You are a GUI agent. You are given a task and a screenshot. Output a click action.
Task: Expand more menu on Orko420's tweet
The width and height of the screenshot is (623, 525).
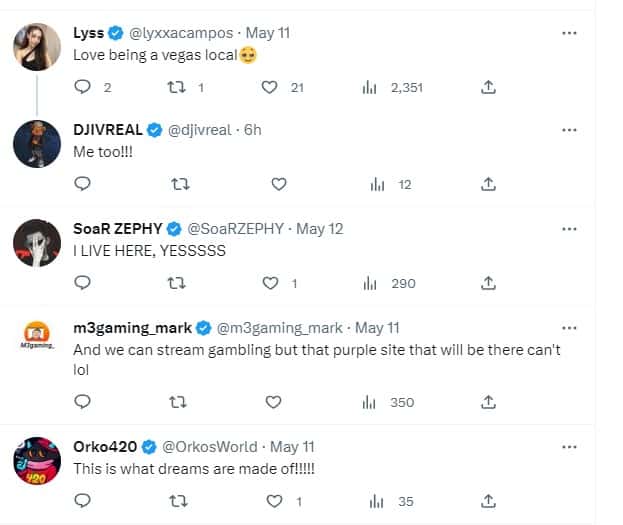pos(569,446)
